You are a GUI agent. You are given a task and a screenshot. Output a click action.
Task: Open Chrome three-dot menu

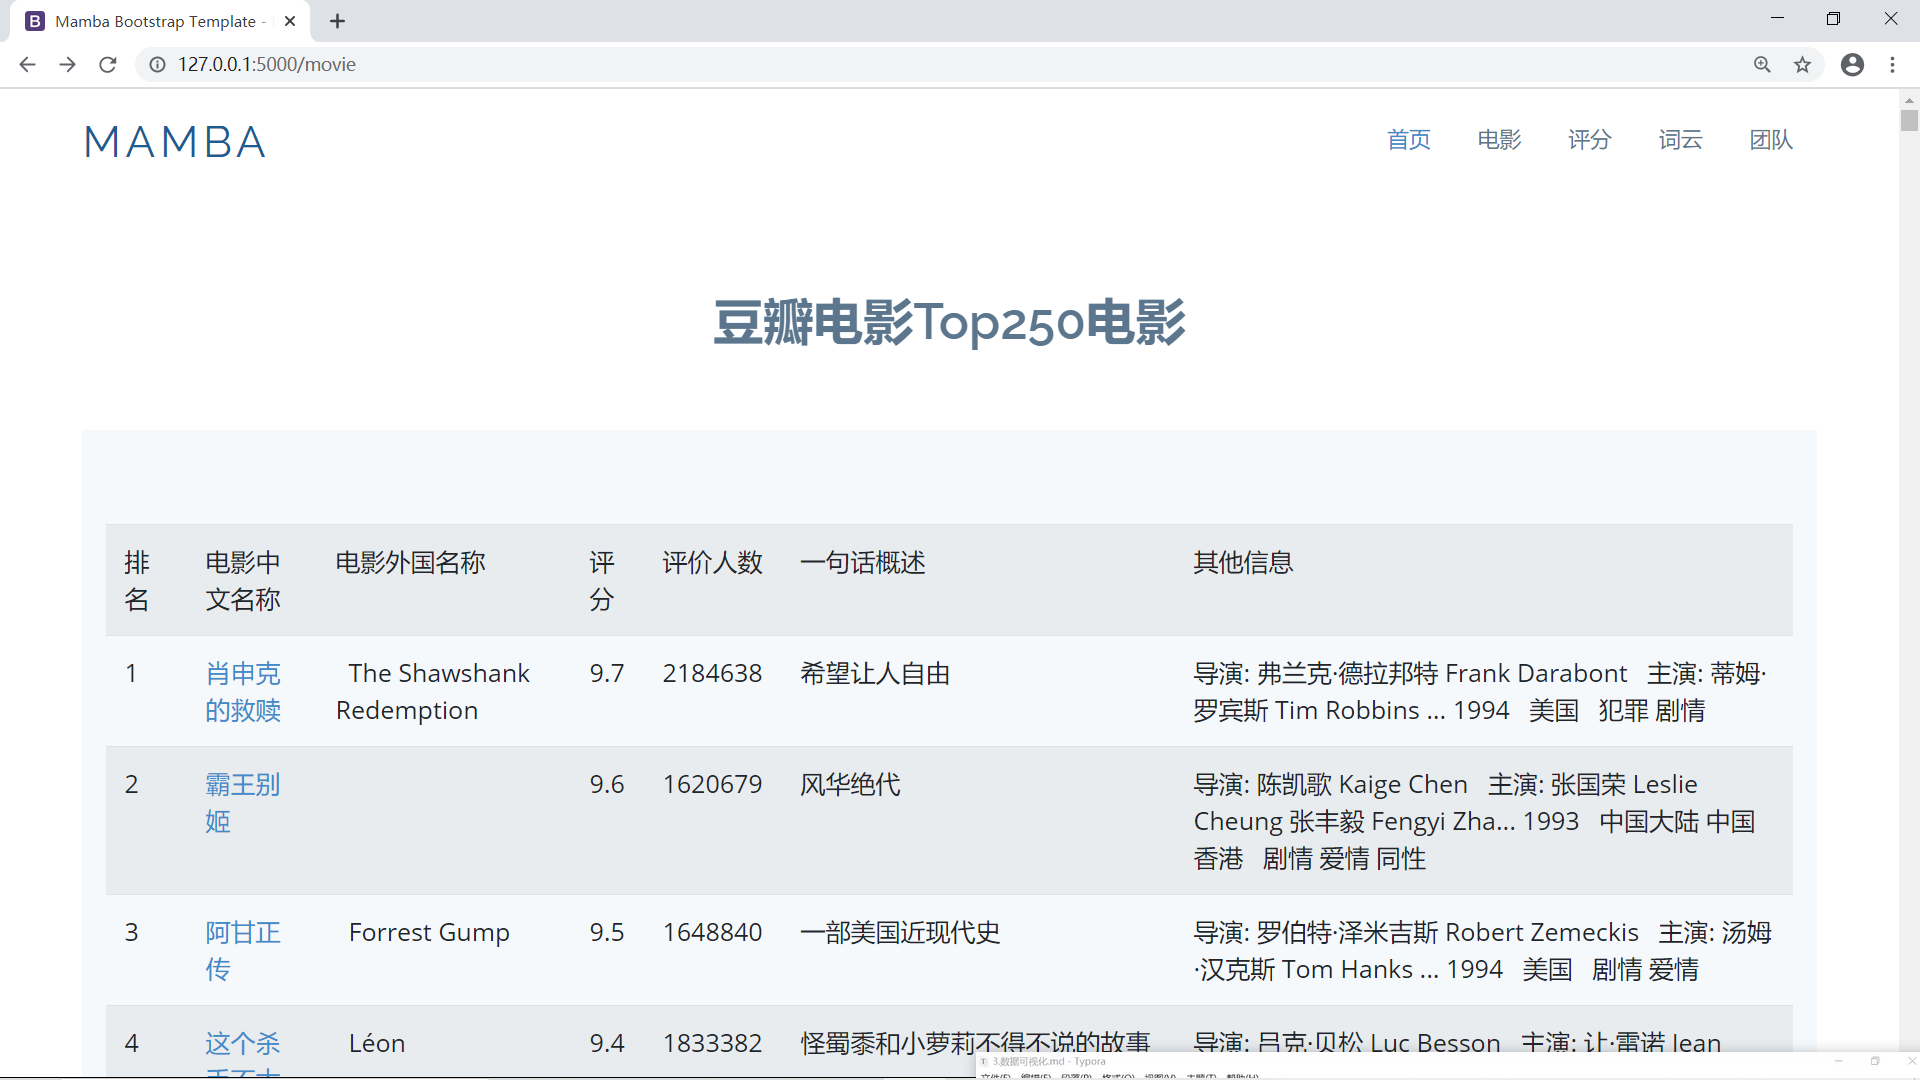[x=1892, y=65]
